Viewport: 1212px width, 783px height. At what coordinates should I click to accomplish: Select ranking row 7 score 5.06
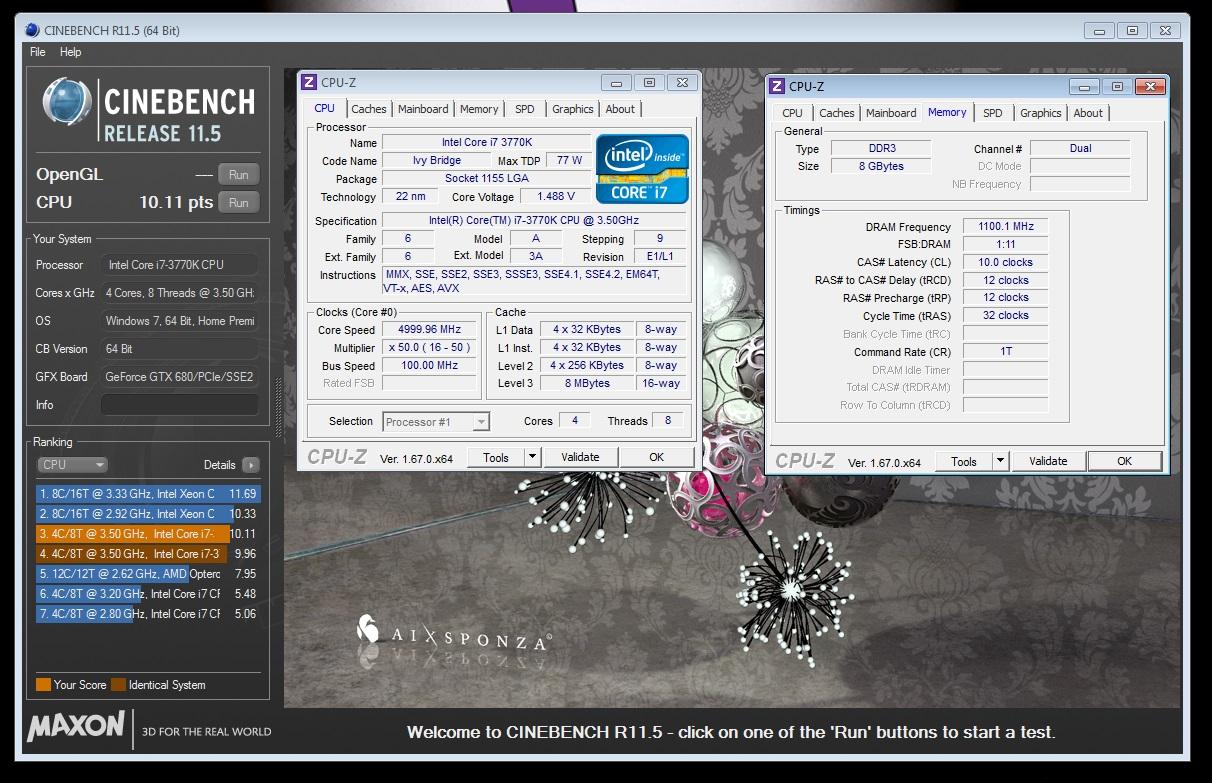[x=148, y=614]
